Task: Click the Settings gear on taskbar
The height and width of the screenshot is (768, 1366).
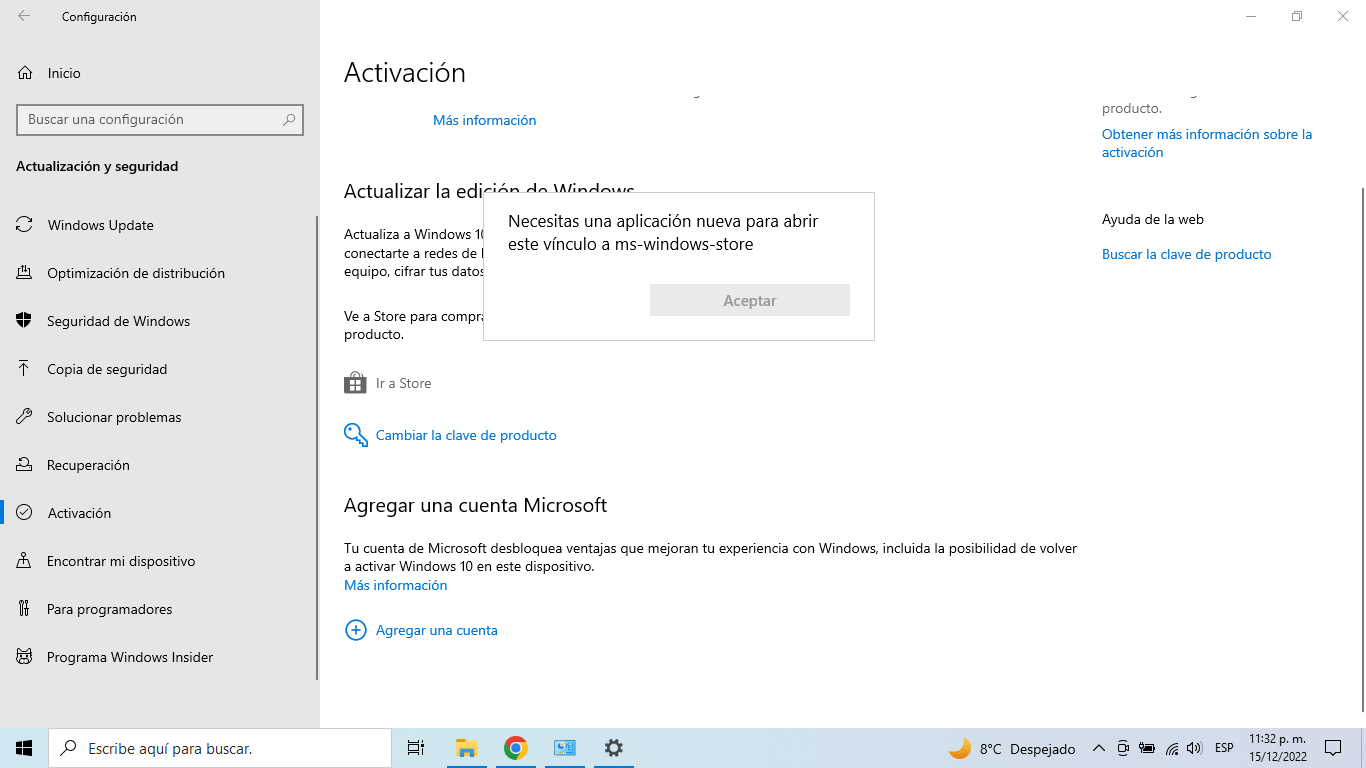Action: pos(614,748)
